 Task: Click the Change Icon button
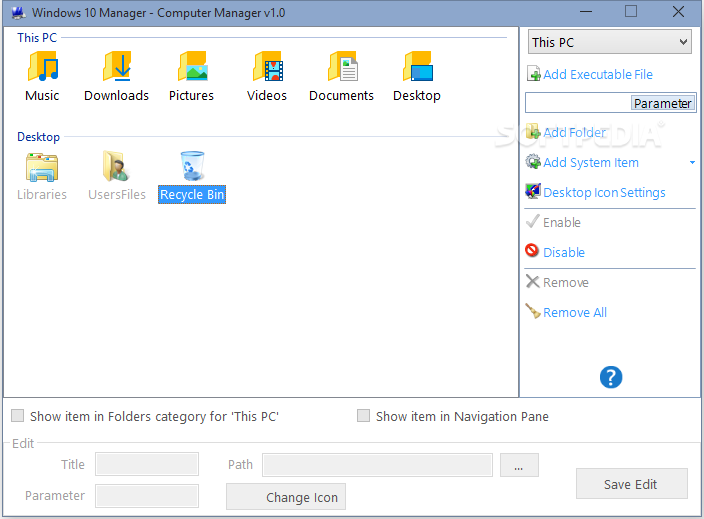286,497
